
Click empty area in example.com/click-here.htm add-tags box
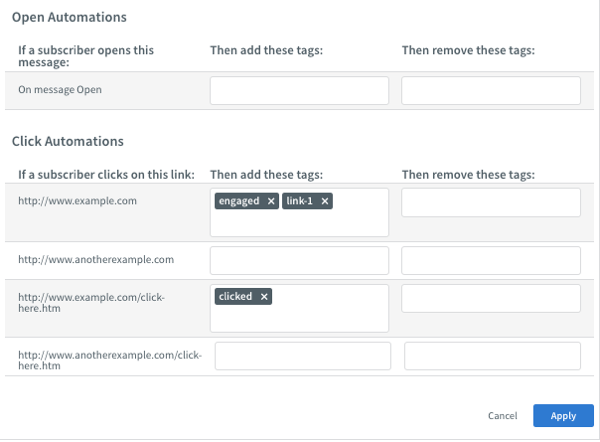coord(299,319)
